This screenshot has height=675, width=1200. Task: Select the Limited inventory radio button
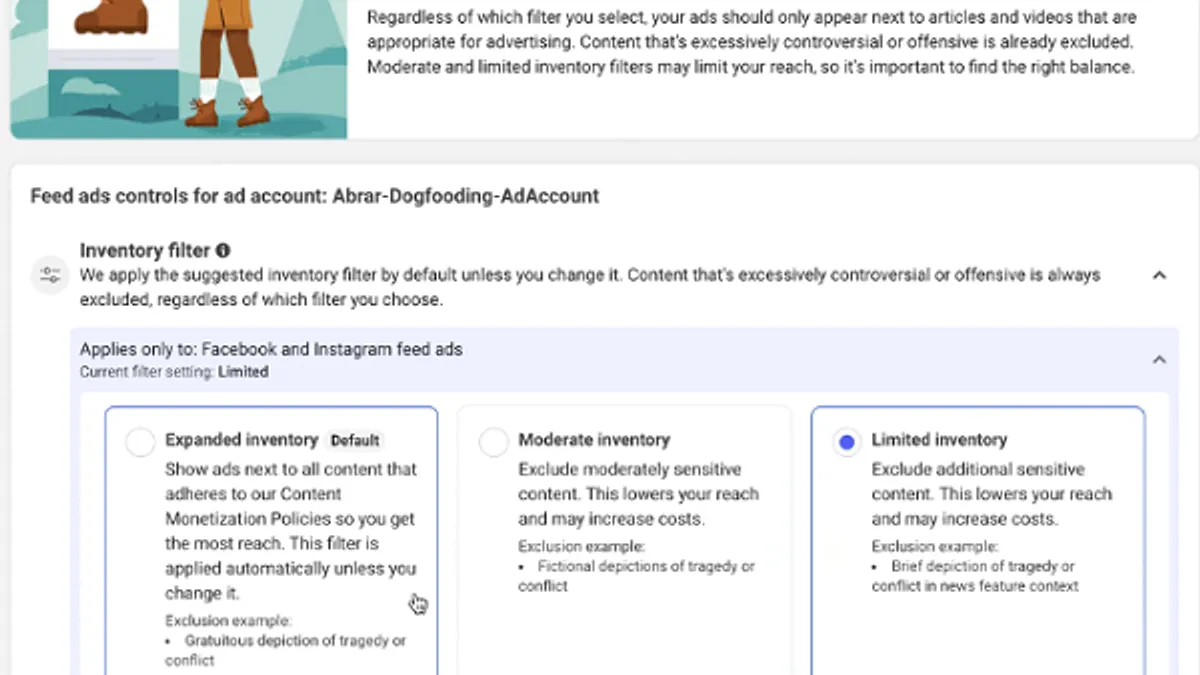(x=847, y=442)
